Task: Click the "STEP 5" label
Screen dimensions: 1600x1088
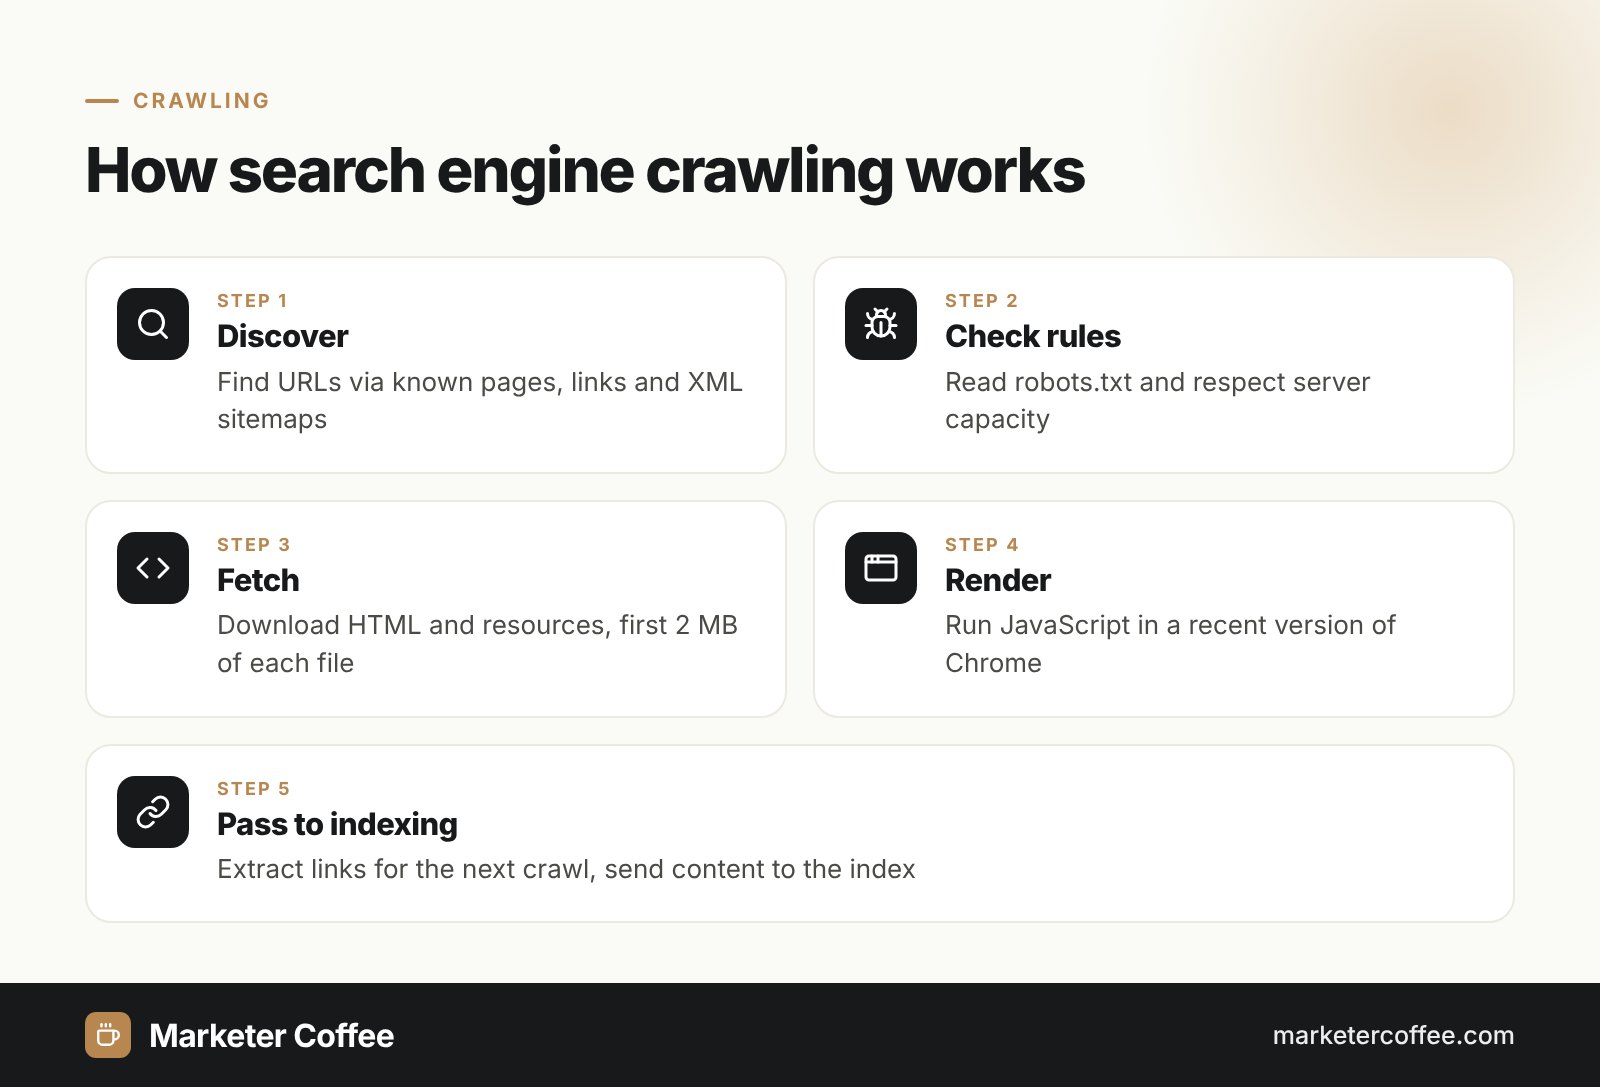Action: 253,789
